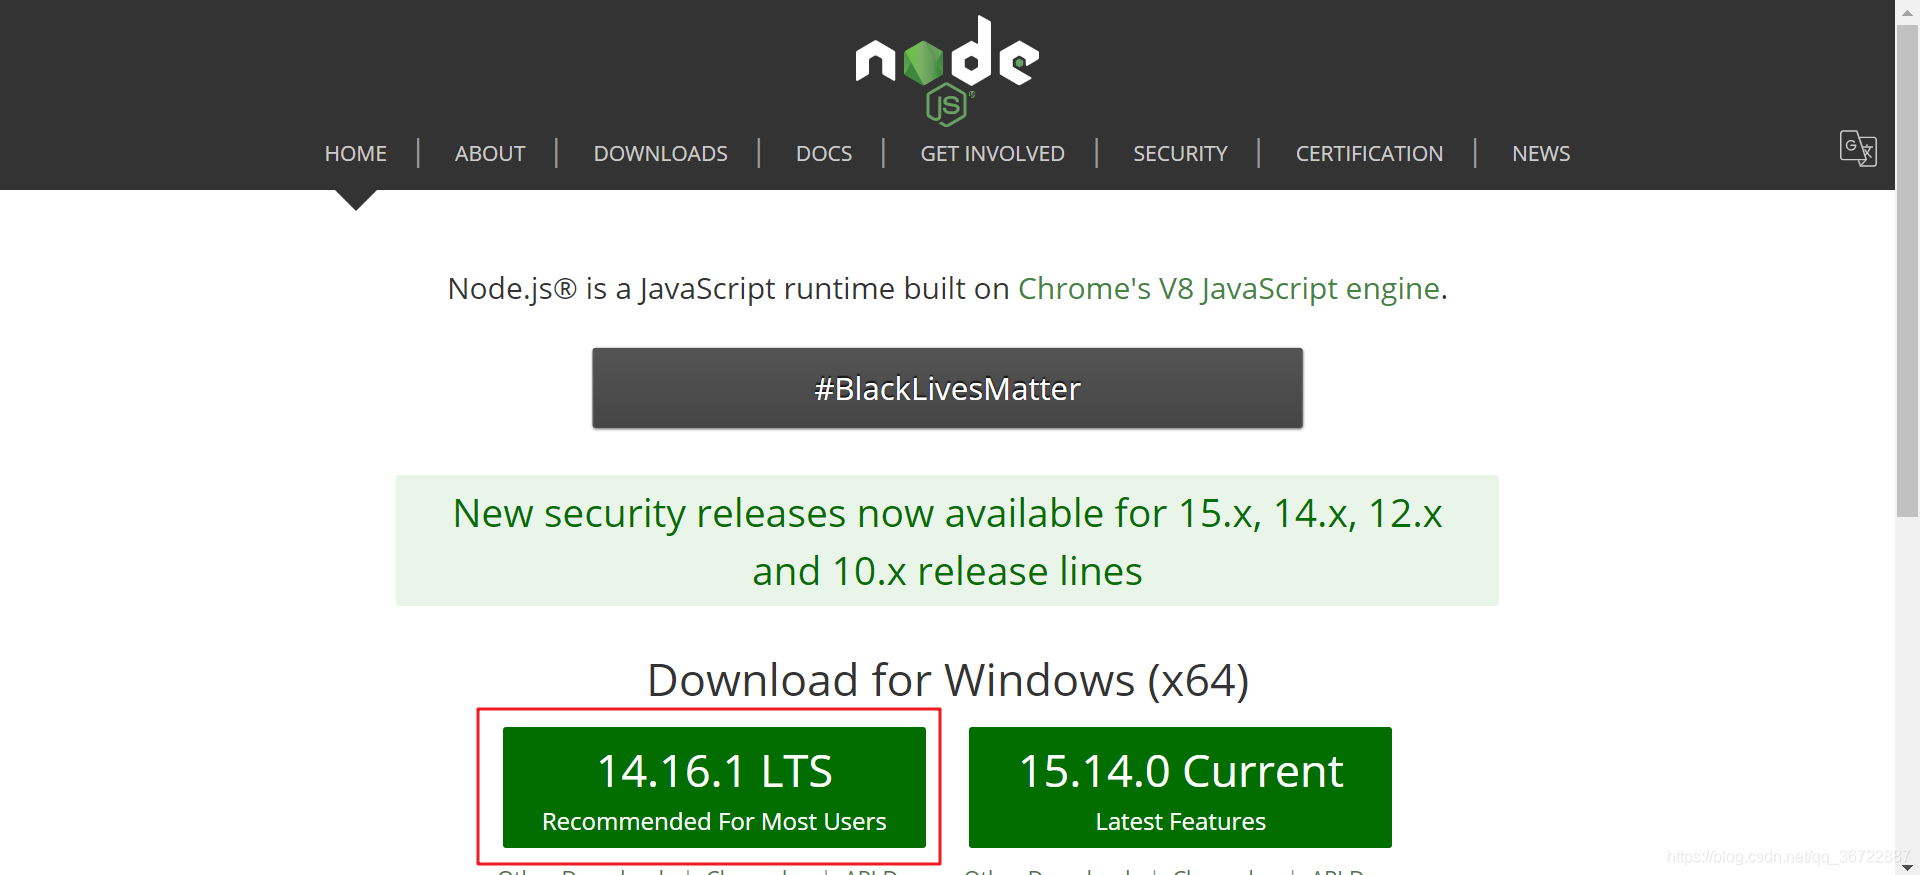Download the 14.16.1 LTS version
Image resolution: width=1920 pixels, height=875 pixels.
(x=714, y=787)
